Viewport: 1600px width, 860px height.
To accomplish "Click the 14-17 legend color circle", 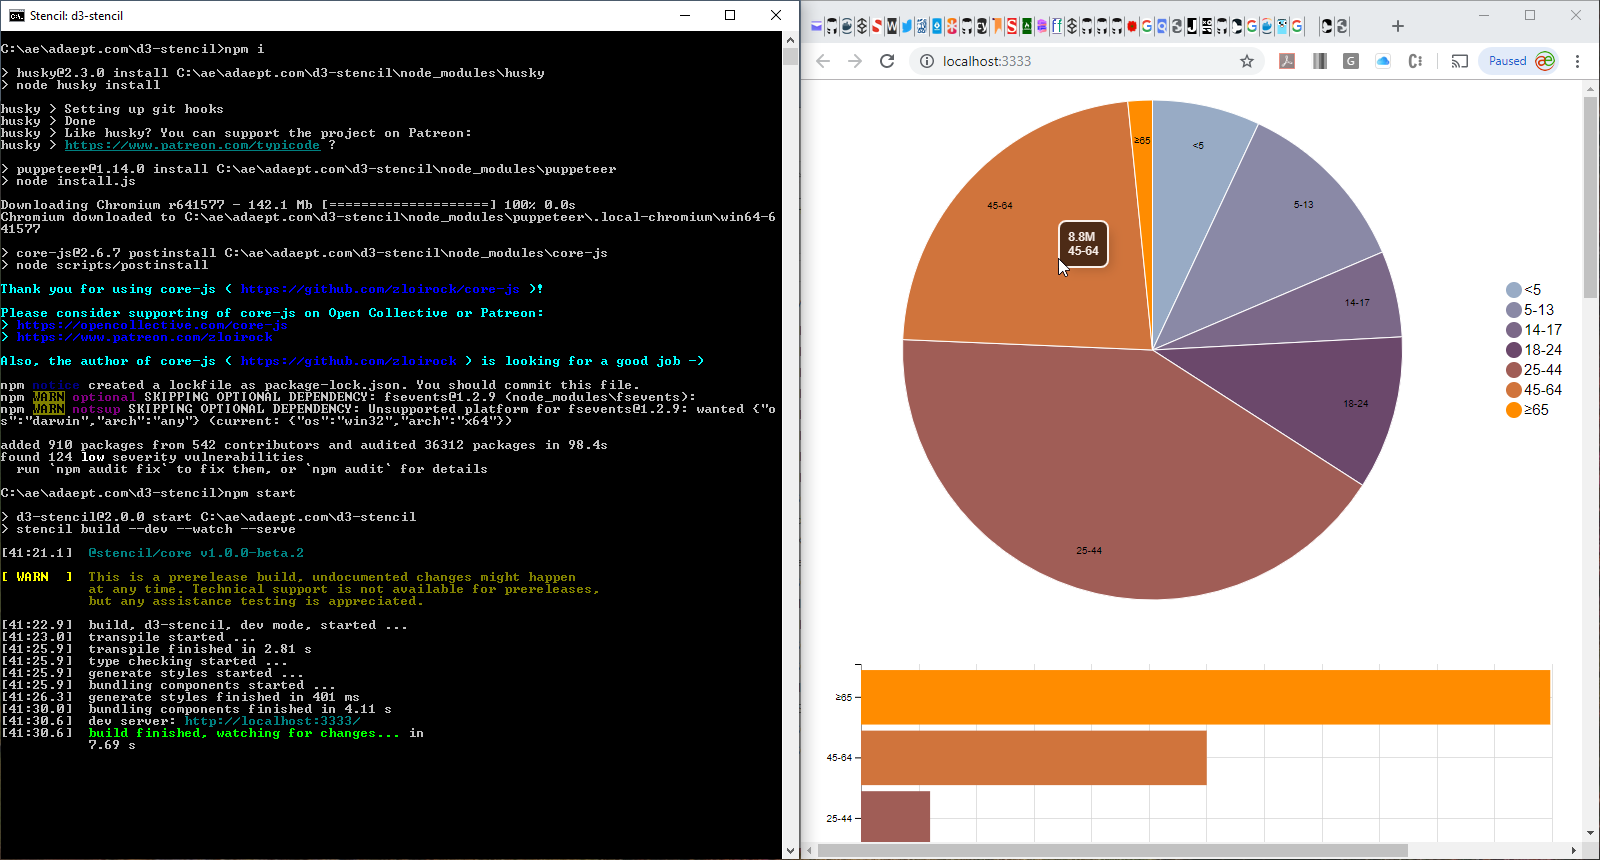I will point(1513,330).
